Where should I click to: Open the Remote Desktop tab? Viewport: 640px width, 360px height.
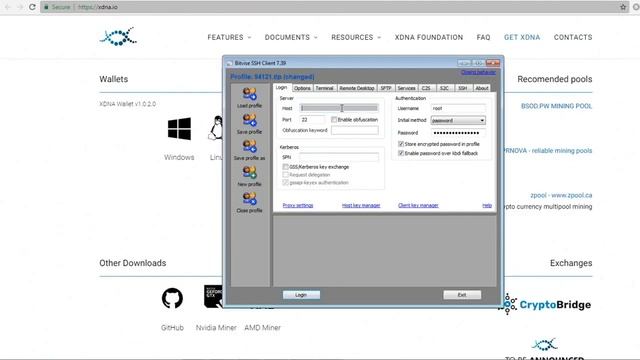pyautogui.click(x=357, y=88)
